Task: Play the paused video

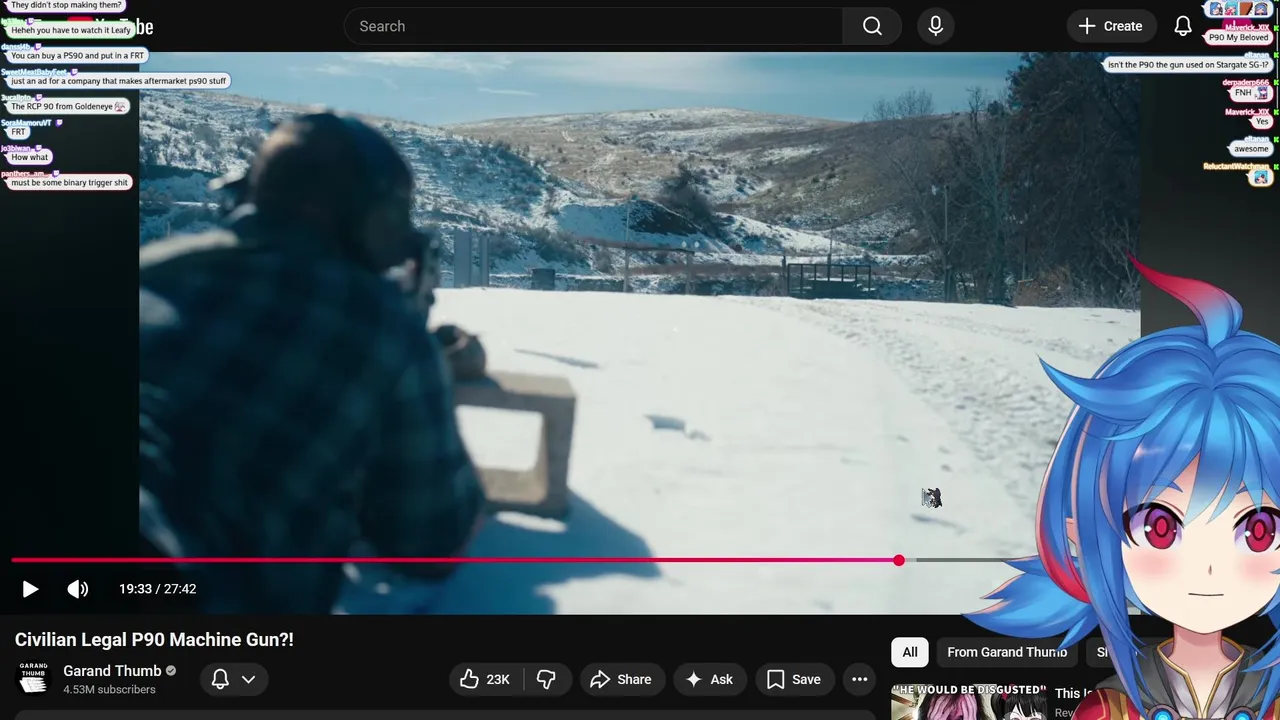Action: click(30, 589)
